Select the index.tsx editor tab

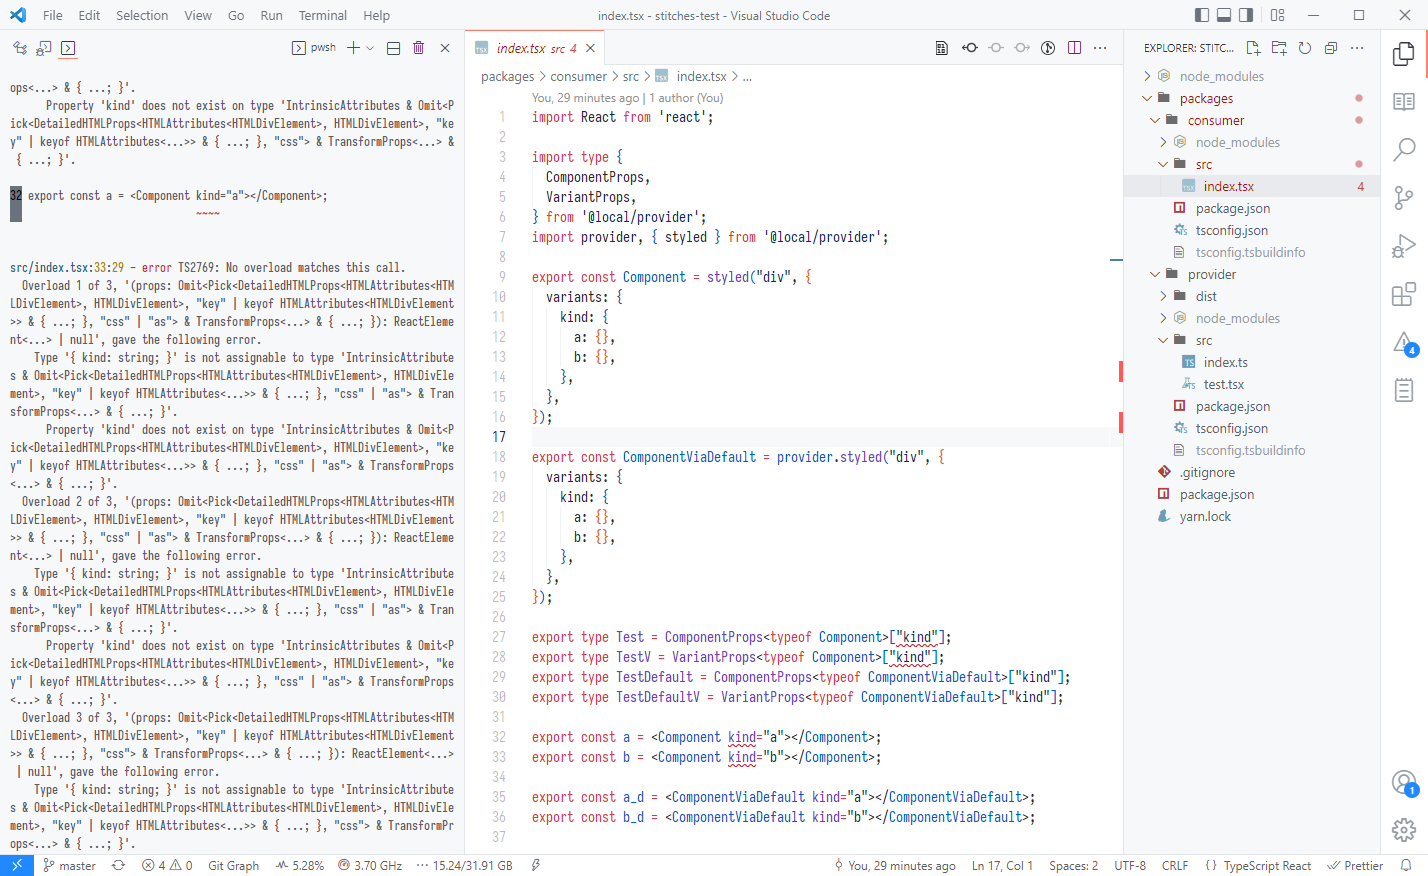[535, 48]
